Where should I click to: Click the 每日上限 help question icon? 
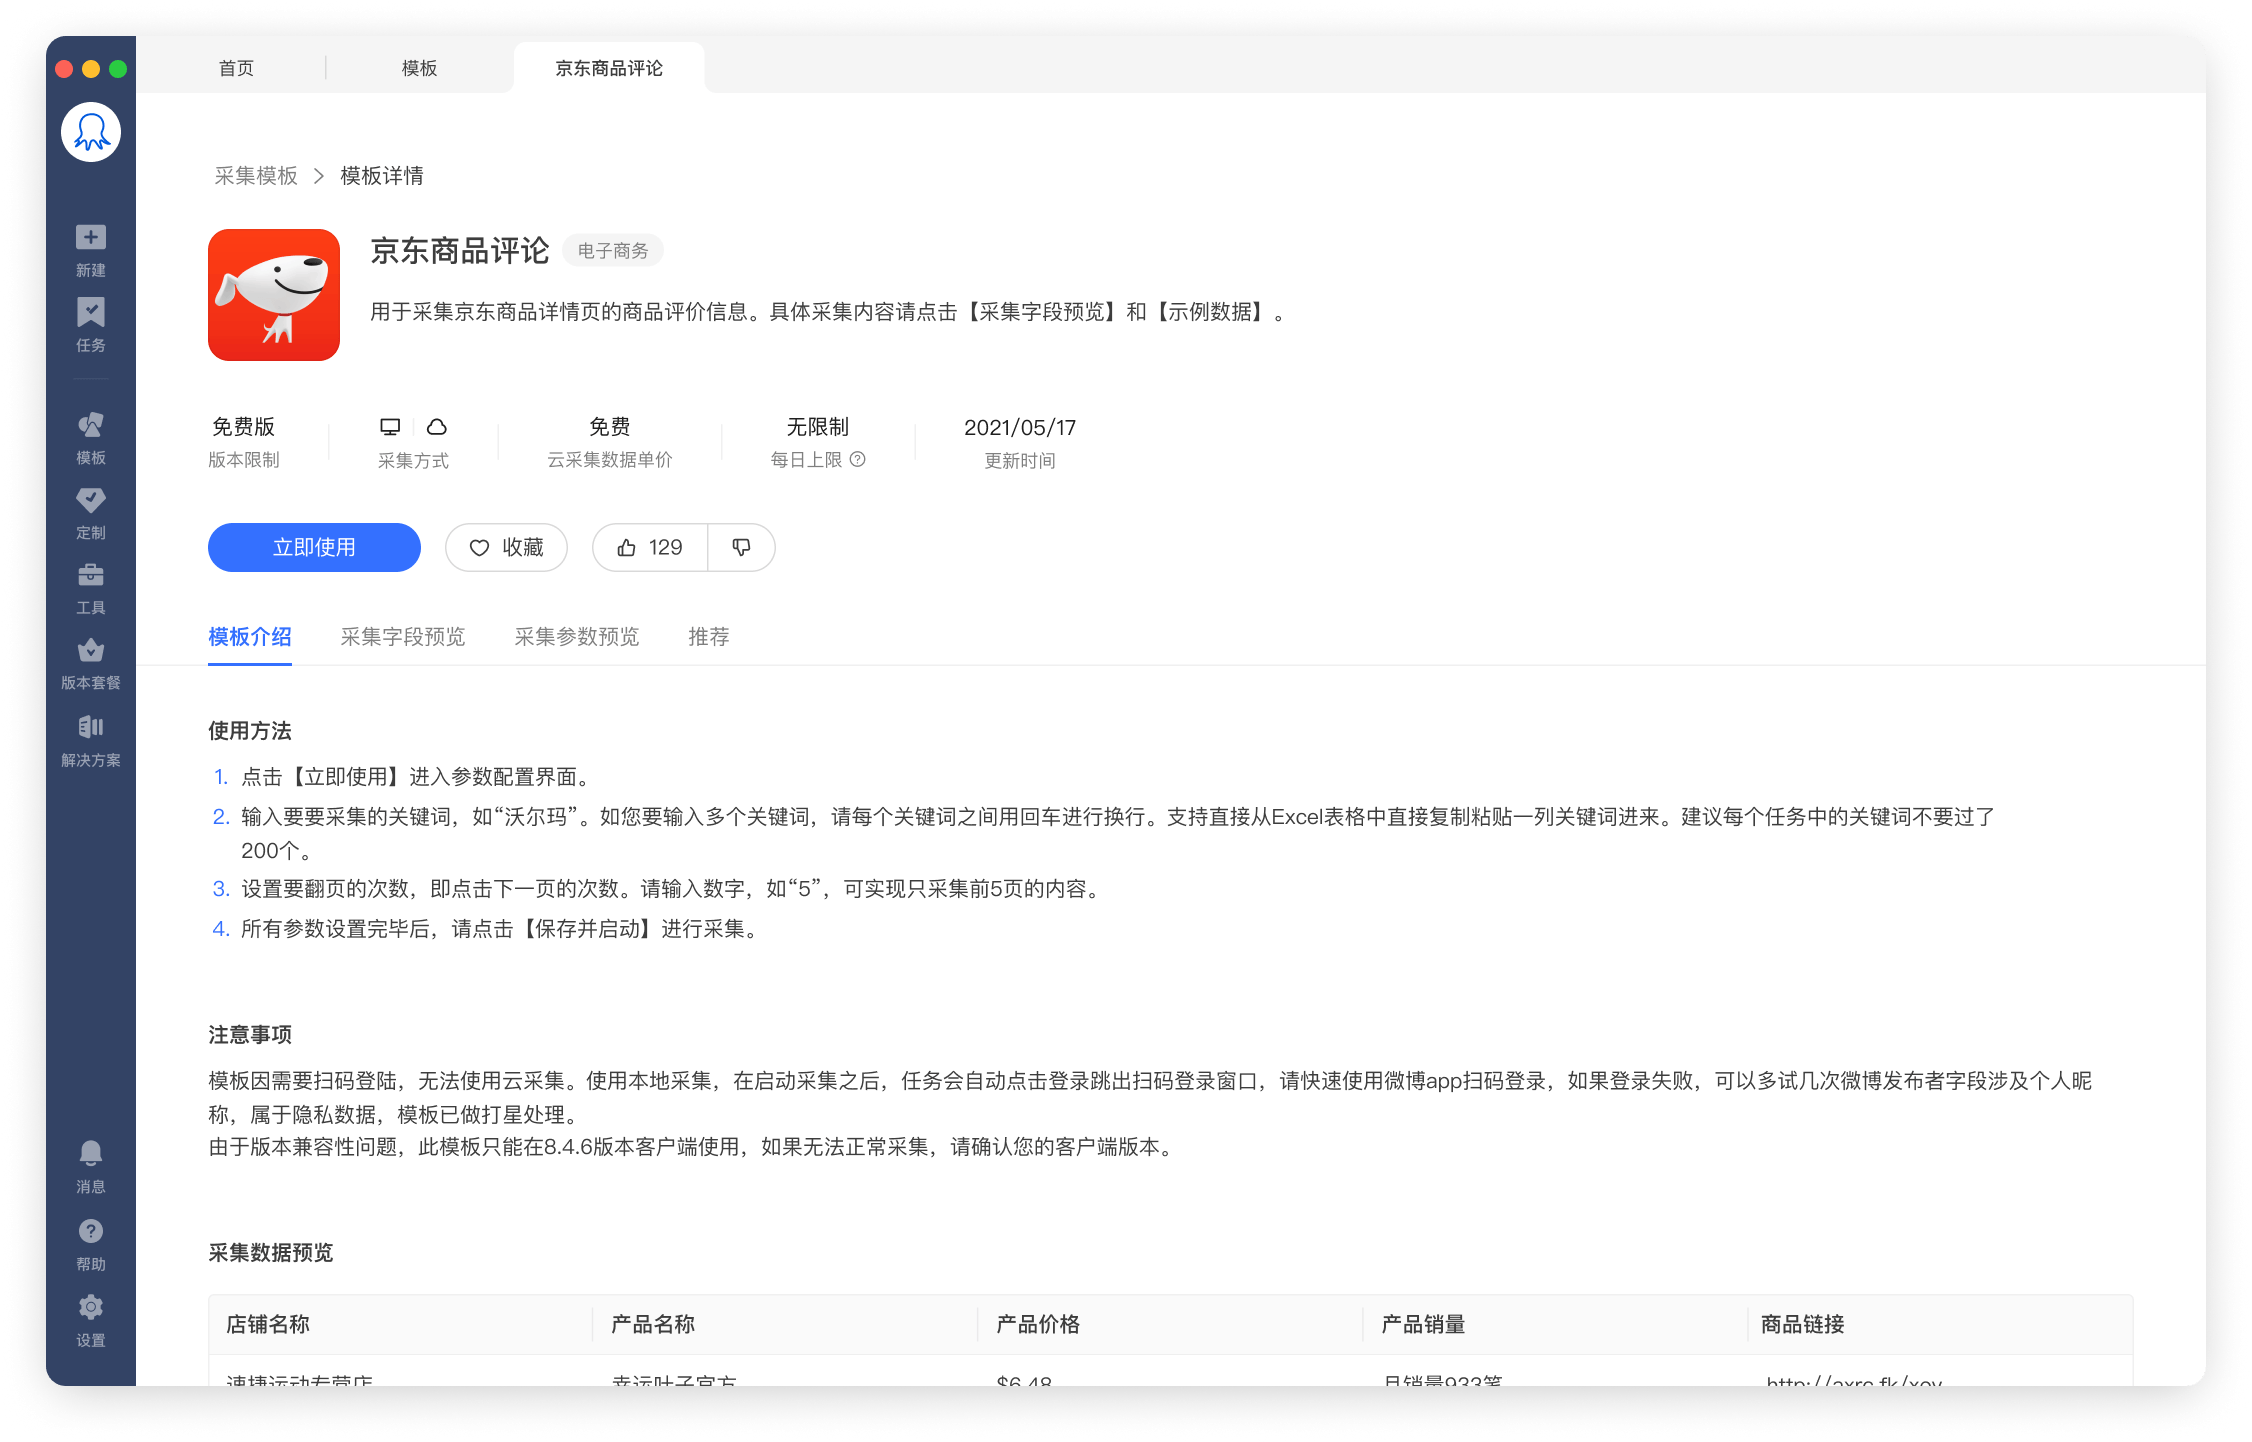click(x=857, y=459)
